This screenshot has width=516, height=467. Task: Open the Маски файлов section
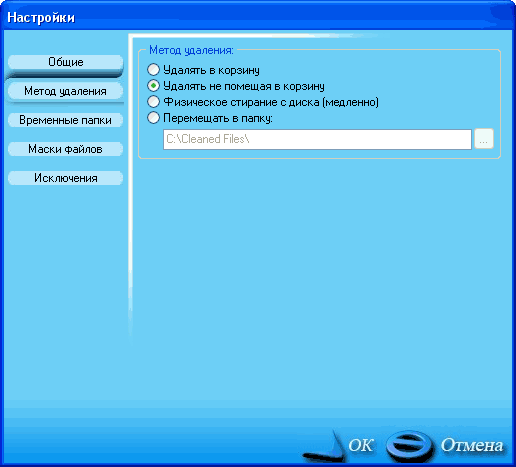click(66, 149)
